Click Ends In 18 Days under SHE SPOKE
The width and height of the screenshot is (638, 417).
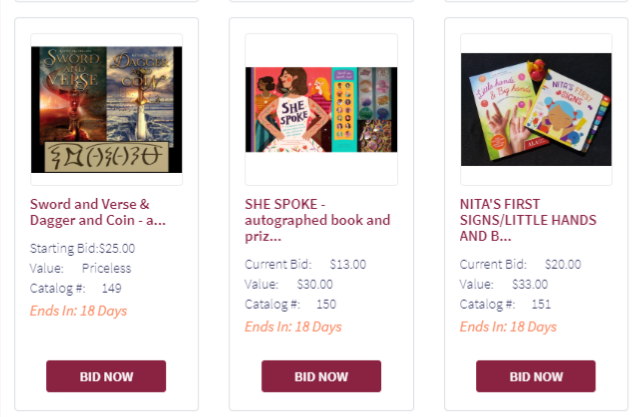pyautogui.click(x=293, y=327)
